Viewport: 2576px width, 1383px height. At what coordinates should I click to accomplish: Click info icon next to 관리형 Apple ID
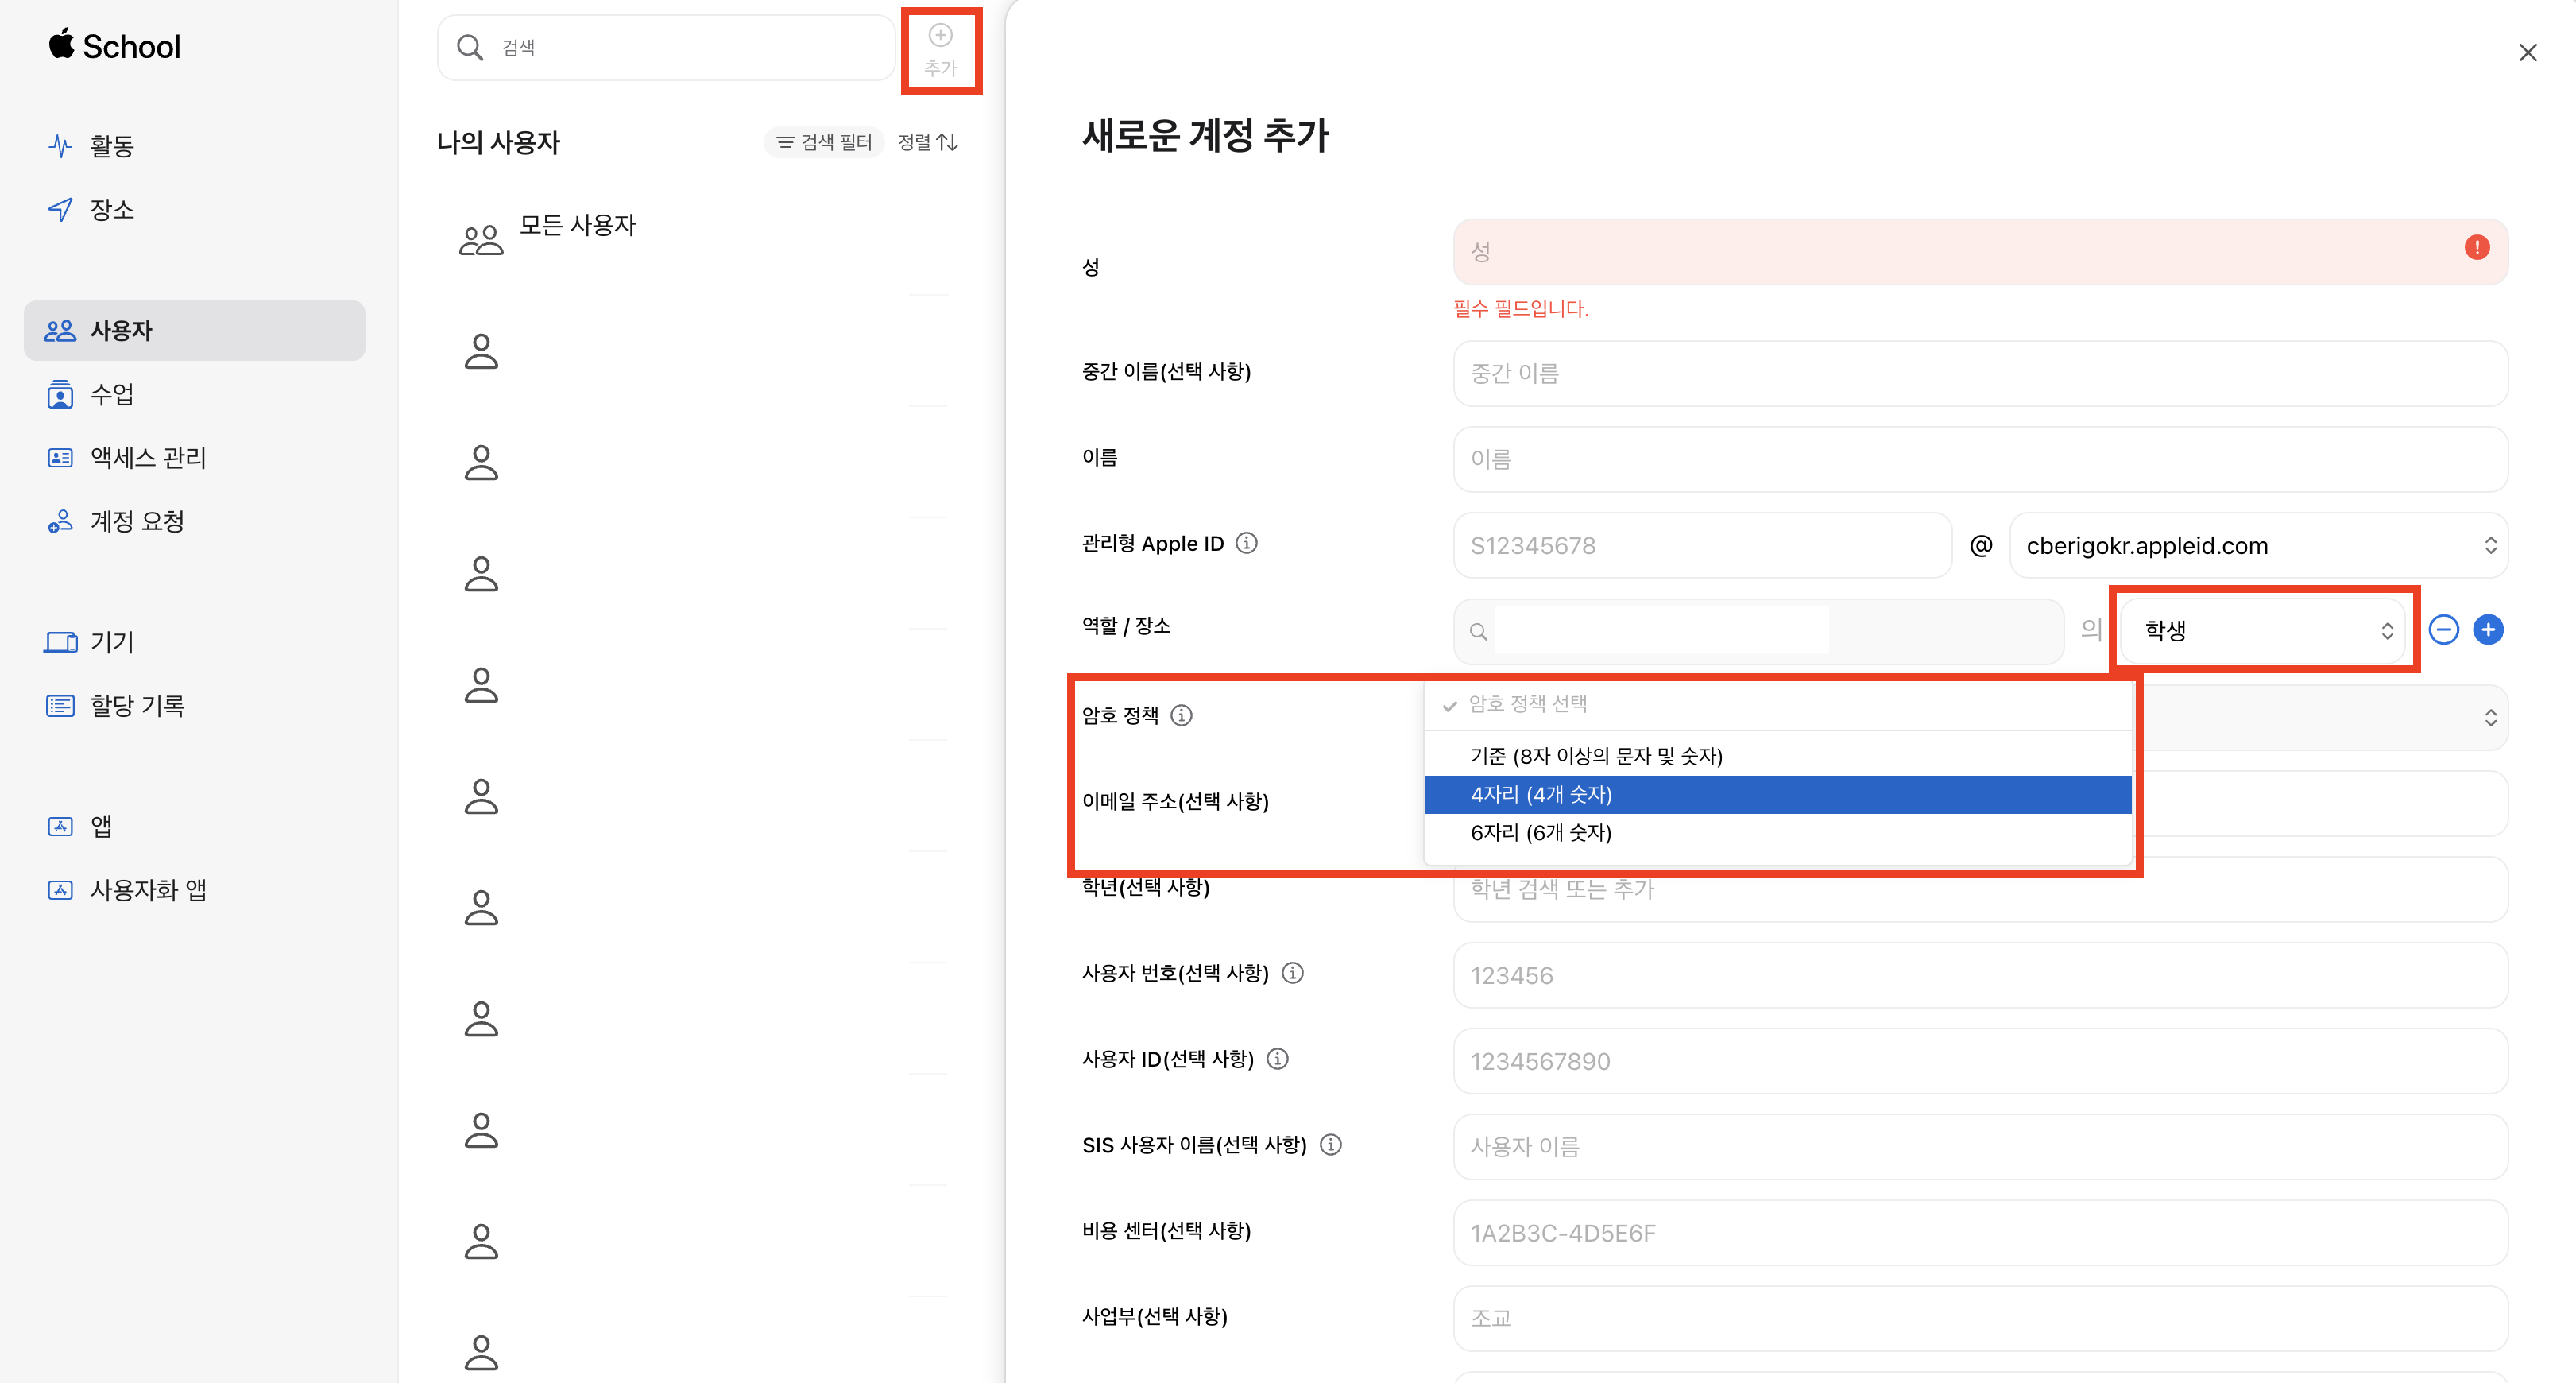coord(1246,543)
